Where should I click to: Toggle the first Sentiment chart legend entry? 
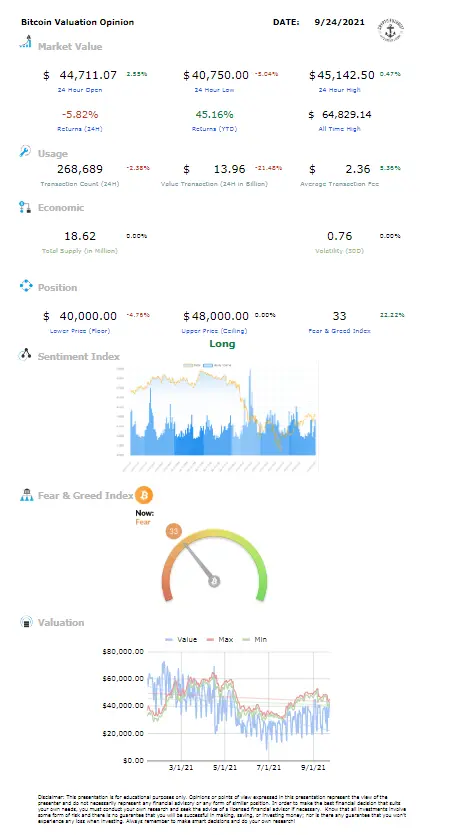(x=192, y=365)
